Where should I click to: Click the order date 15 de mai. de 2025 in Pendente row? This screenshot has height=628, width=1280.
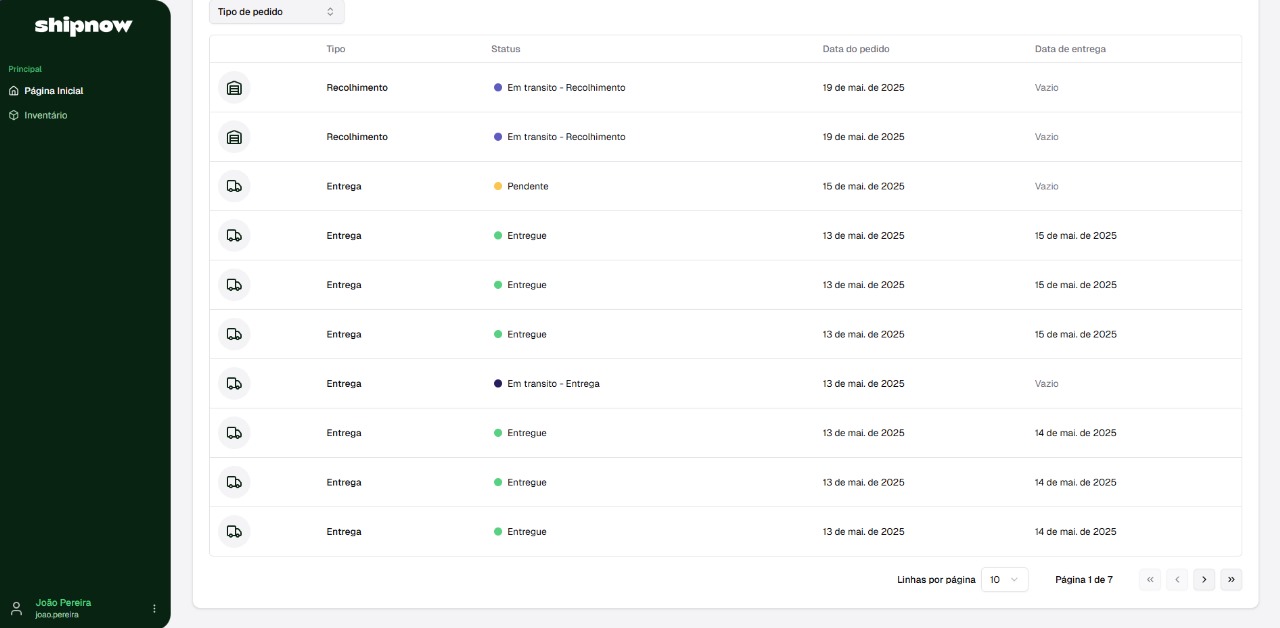[864, 187]
